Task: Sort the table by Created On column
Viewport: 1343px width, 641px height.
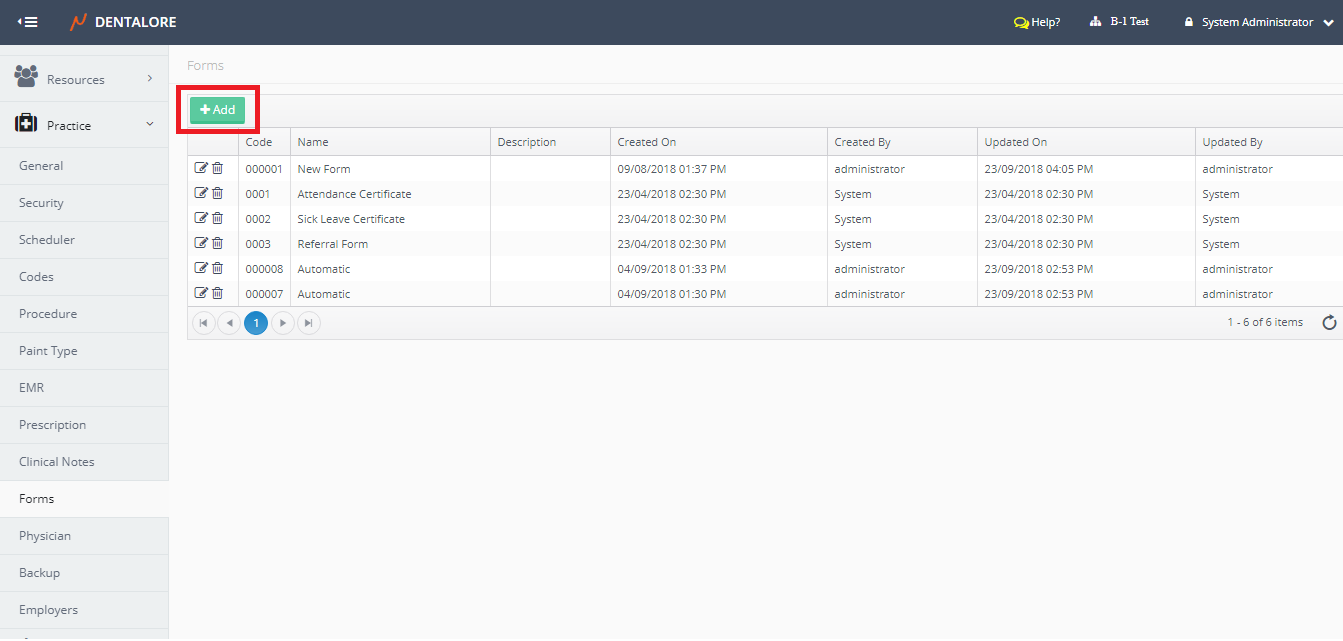Action: tap(647, 142)
